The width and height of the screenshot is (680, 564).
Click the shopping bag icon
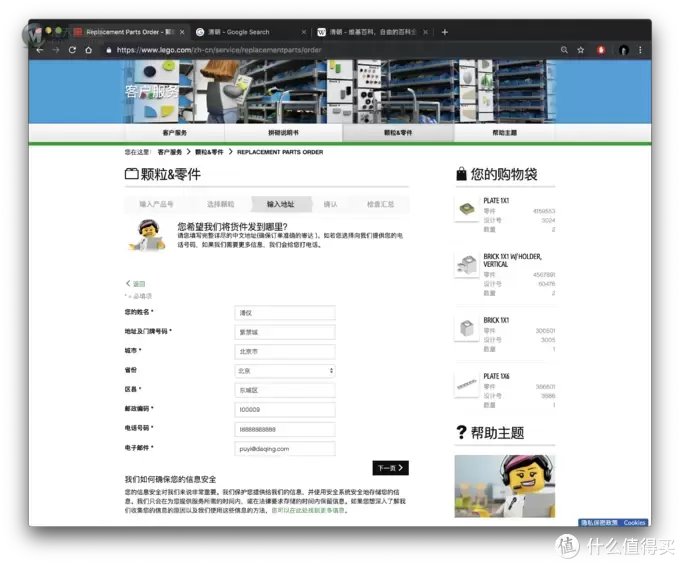click(x=461, y=174)
